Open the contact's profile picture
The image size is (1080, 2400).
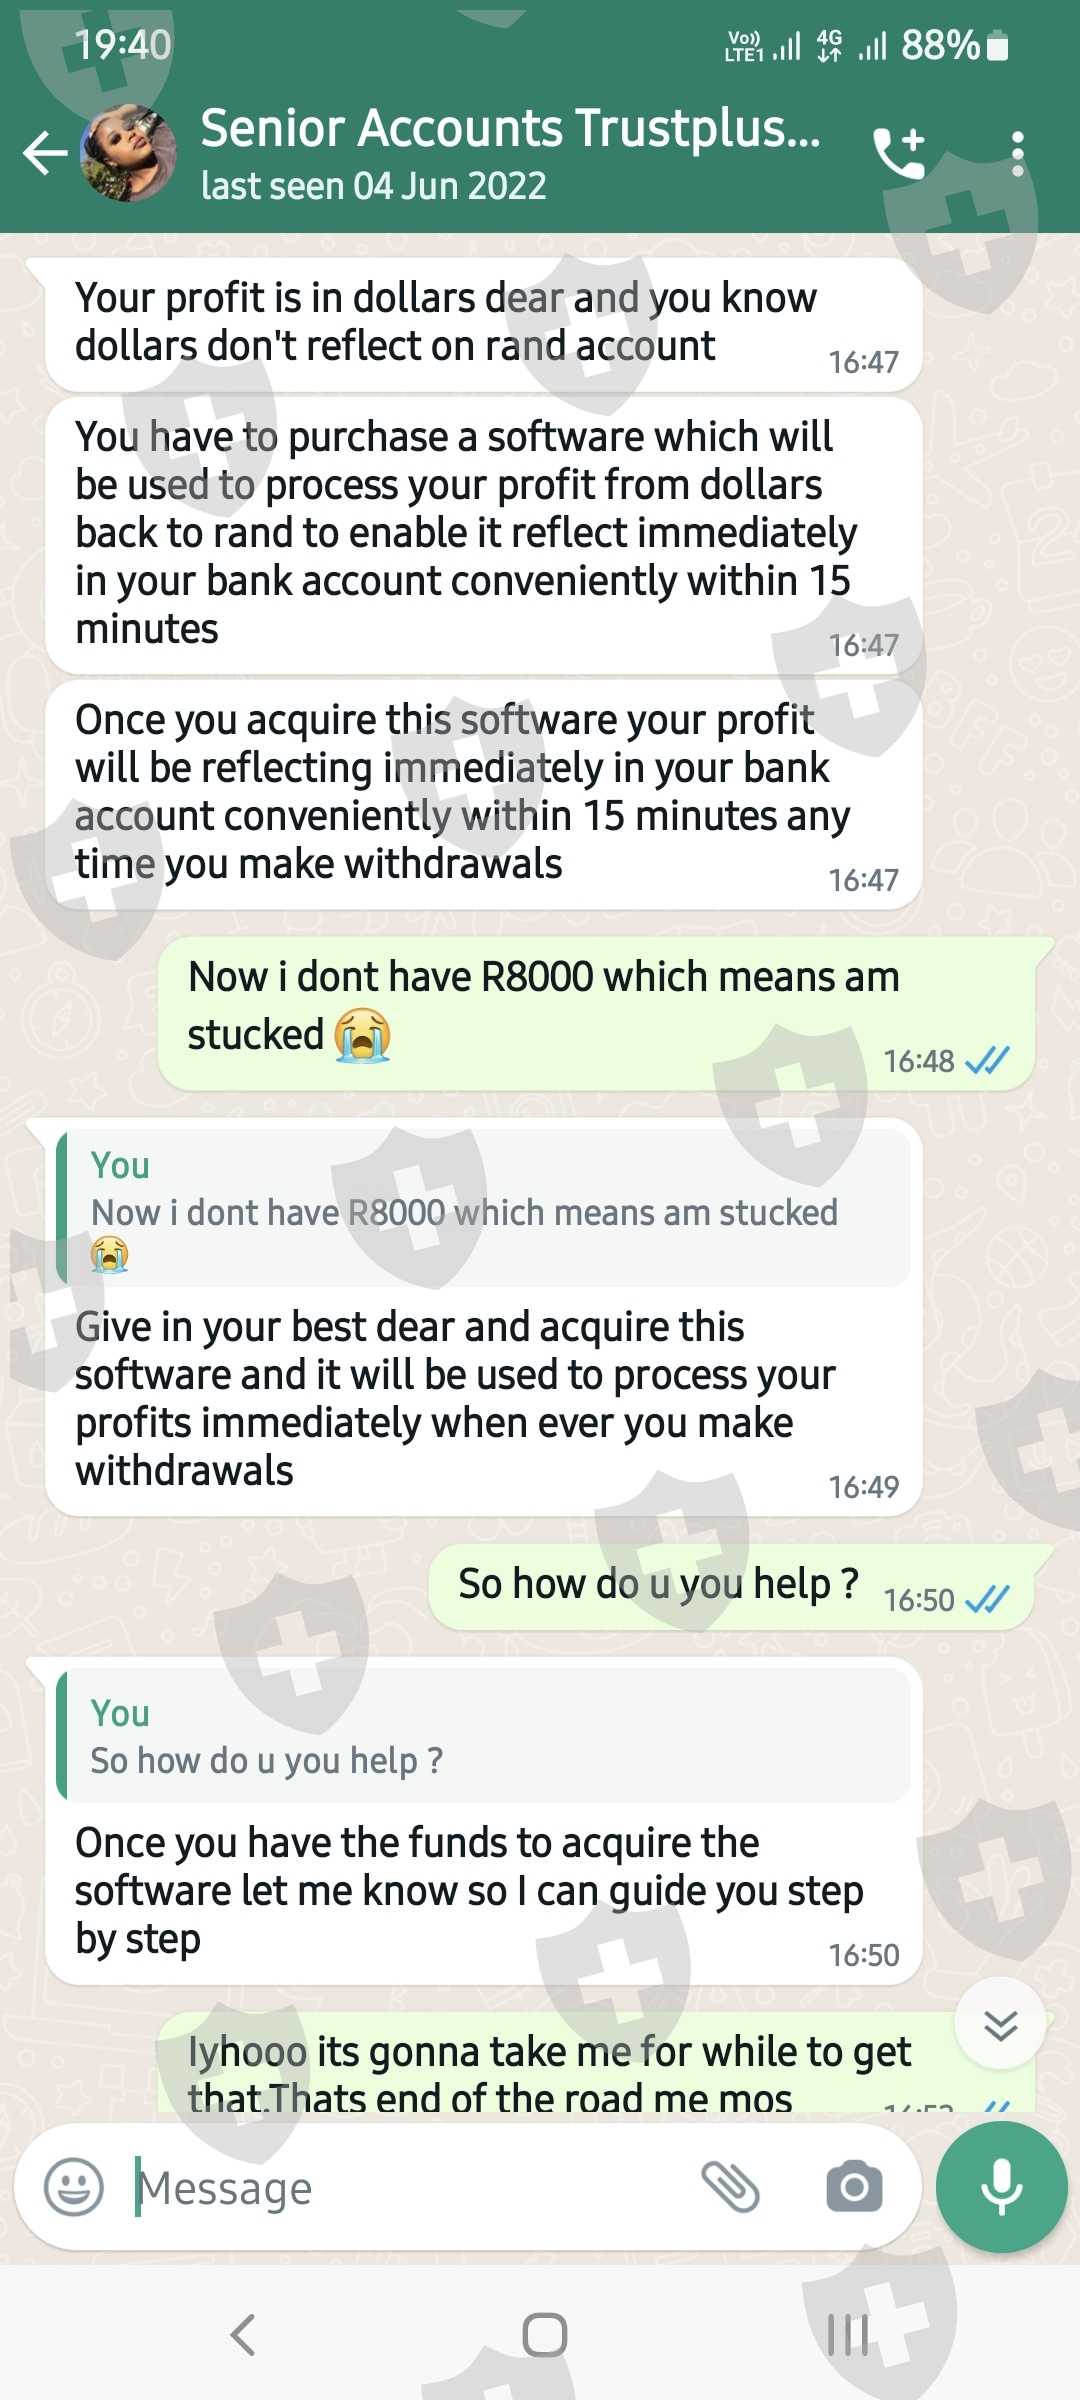[x=128, y=154]
